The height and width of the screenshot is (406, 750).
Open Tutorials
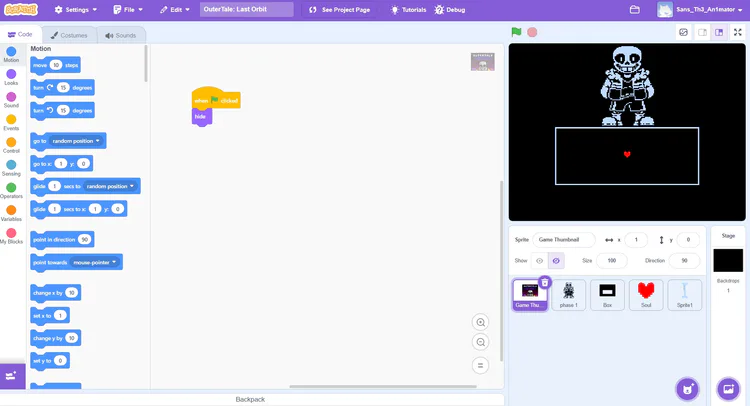click(x=408, y=10)
